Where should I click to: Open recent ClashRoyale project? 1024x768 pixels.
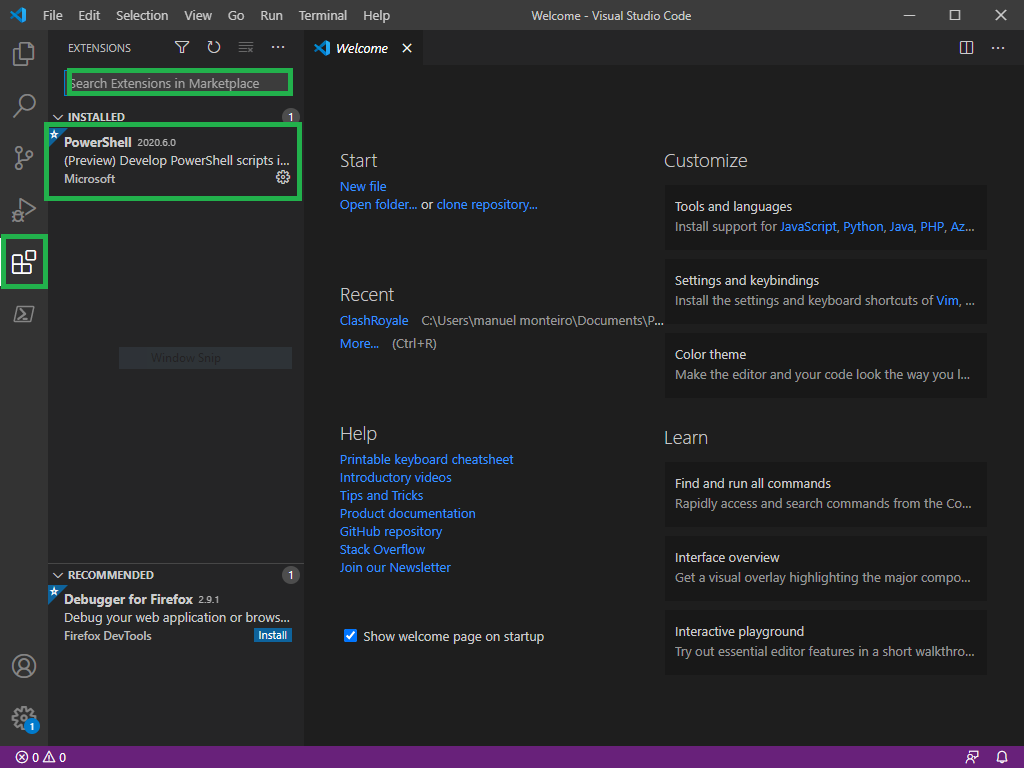coord(374,321)
